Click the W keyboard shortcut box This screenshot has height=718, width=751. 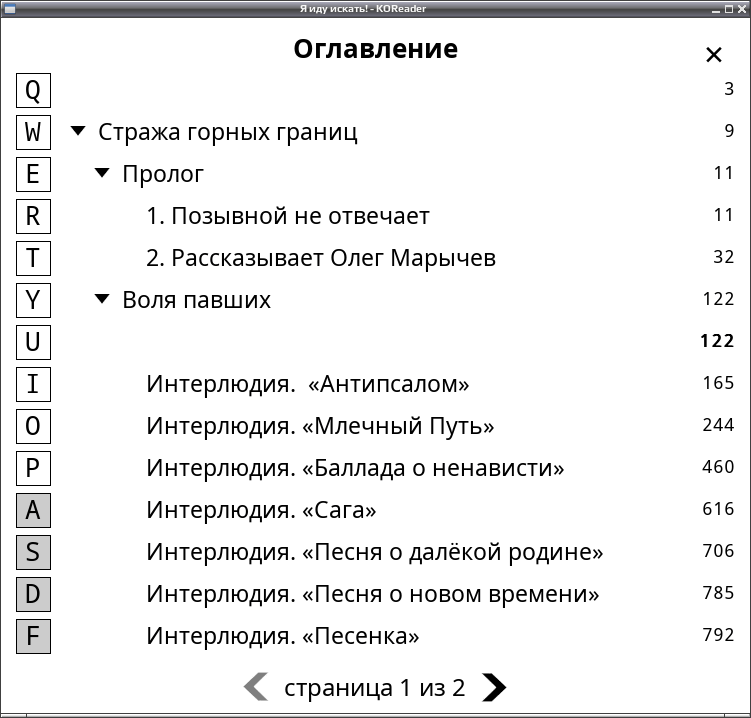(34, 132)
